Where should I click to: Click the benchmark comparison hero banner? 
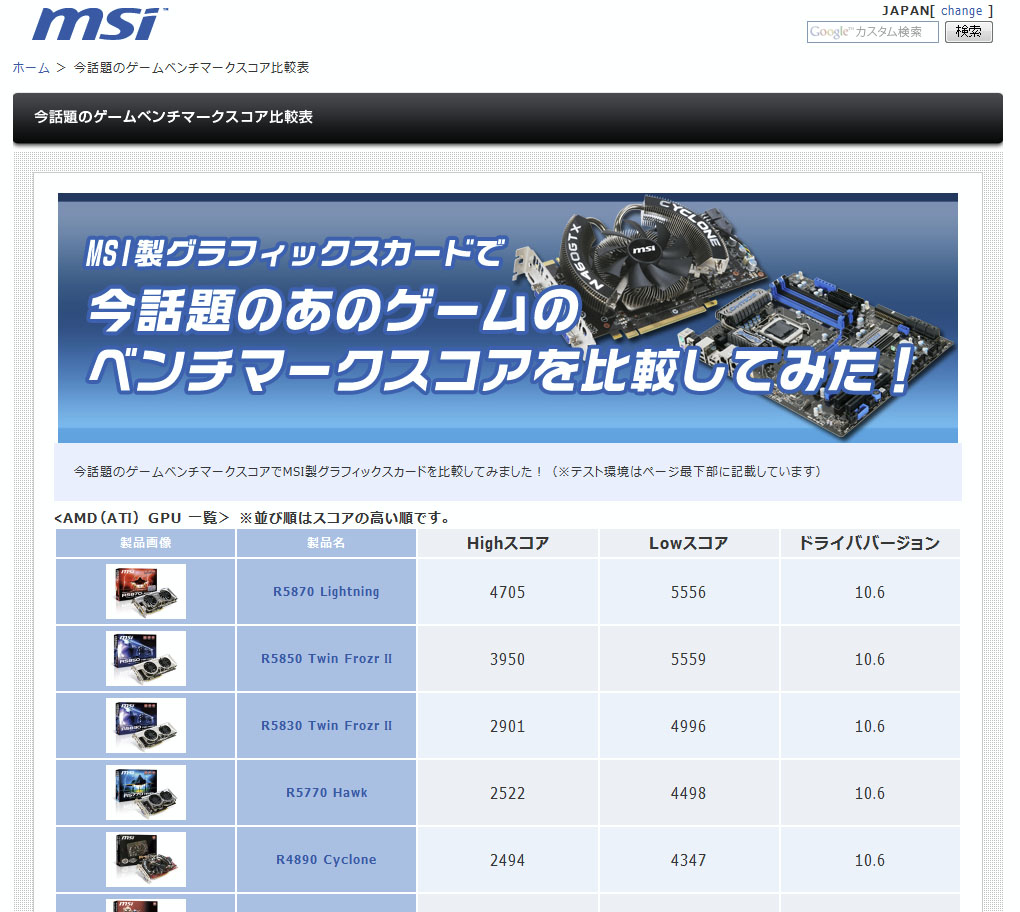pos(507,317)
